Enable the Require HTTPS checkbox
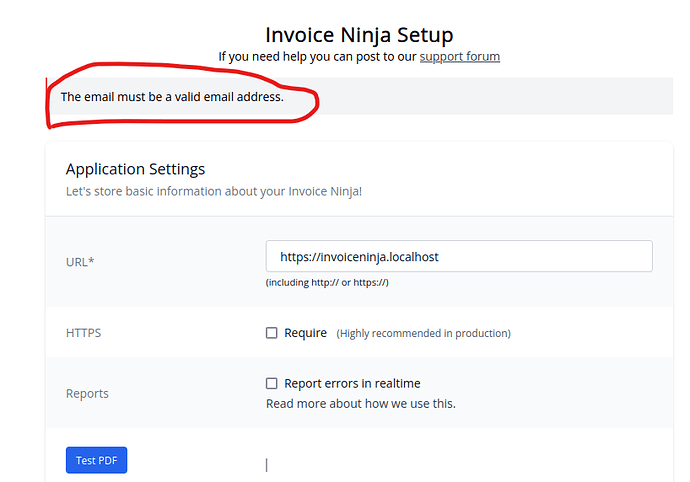The width and height of the screenshot is (690, 482). pyautogui.click(x=272, y=333)
